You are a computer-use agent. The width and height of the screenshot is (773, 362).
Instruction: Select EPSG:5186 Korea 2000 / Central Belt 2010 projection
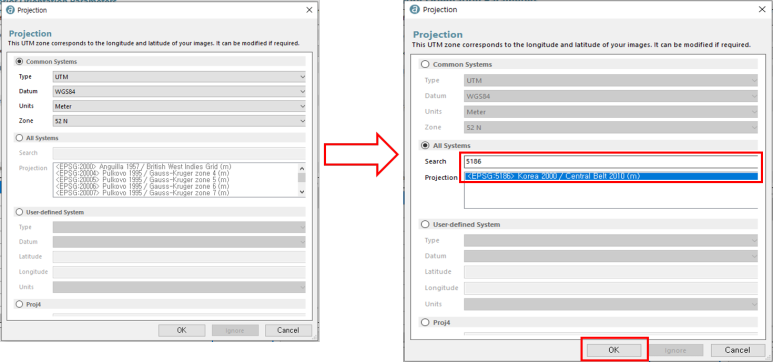point(611,177)
